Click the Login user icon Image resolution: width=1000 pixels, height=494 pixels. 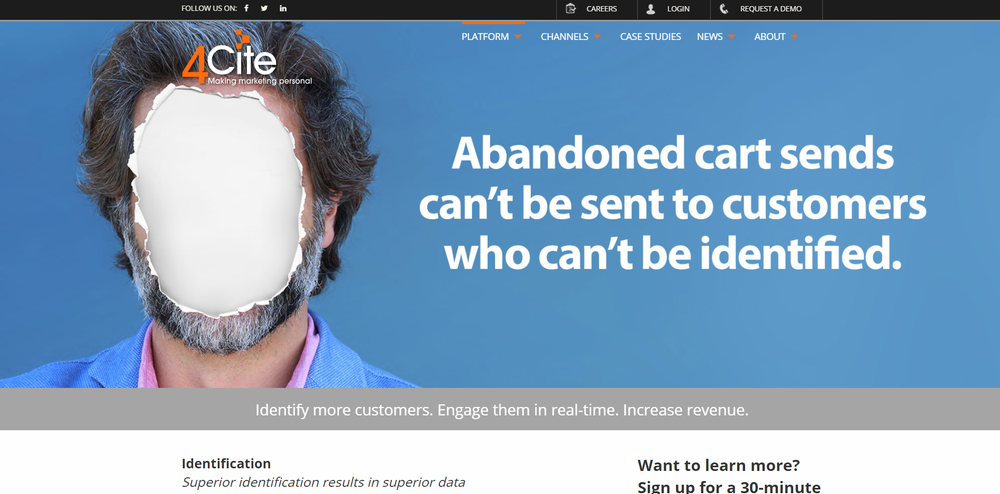click(651, 8)
